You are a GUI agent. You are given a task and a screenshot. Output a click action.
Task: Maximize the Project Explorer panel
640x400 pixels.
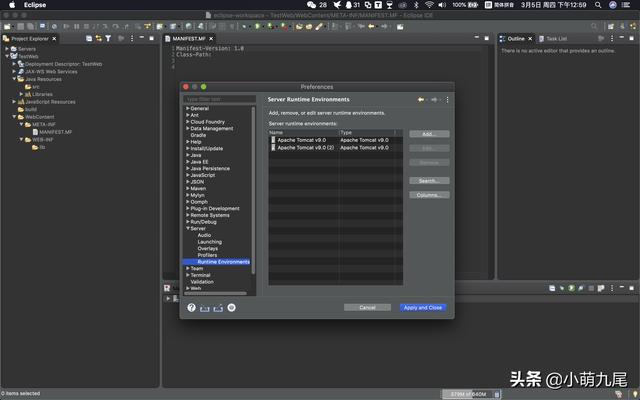click(x=151, y=38)
